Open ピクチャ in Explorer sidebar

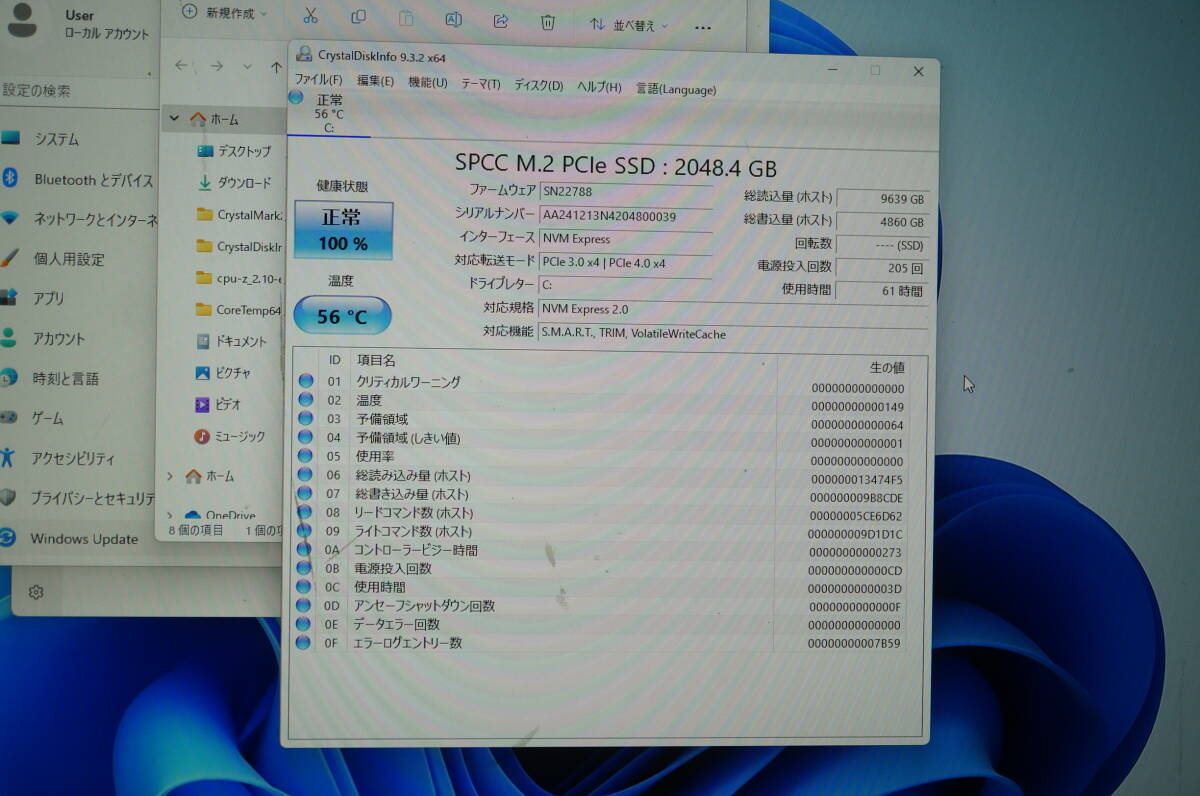click(224, 373)
